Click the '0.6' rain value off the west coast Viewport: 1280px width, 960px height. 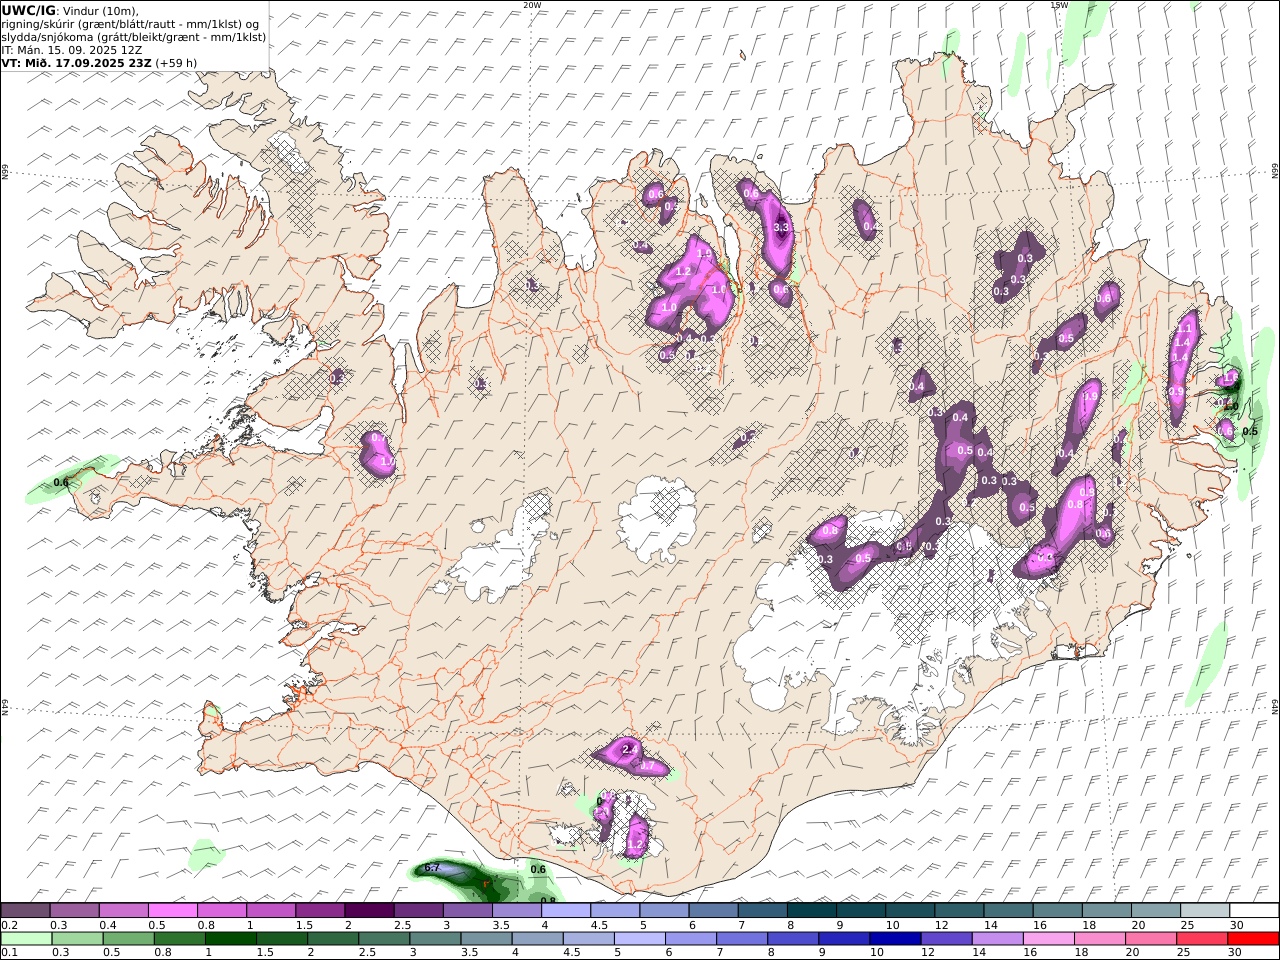pyautogui.click(x=61, y=483)
